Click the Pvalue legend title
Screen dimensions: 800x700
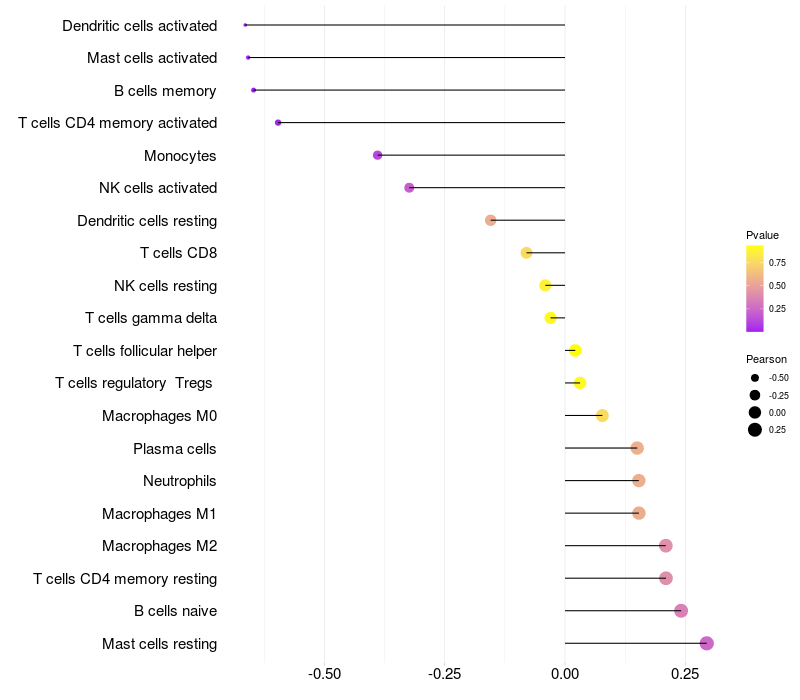tap(762, 235)
